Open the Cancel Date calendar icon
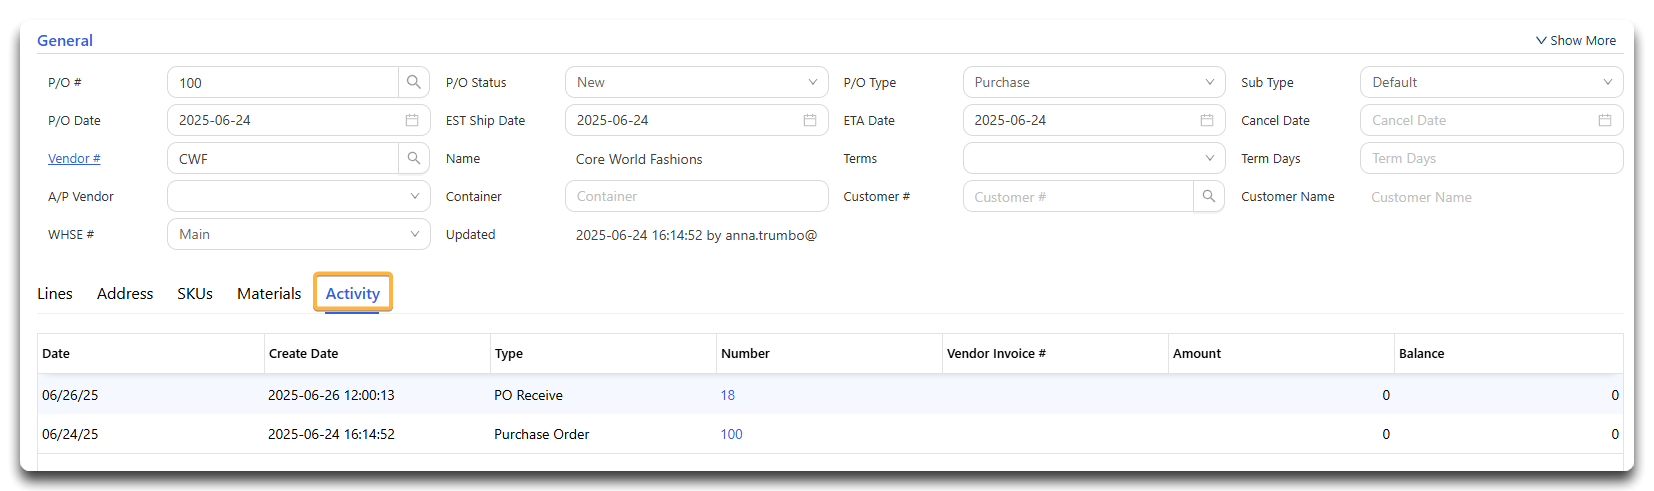This screenshot has width=1654, height=491. (x=1605, y=120)
